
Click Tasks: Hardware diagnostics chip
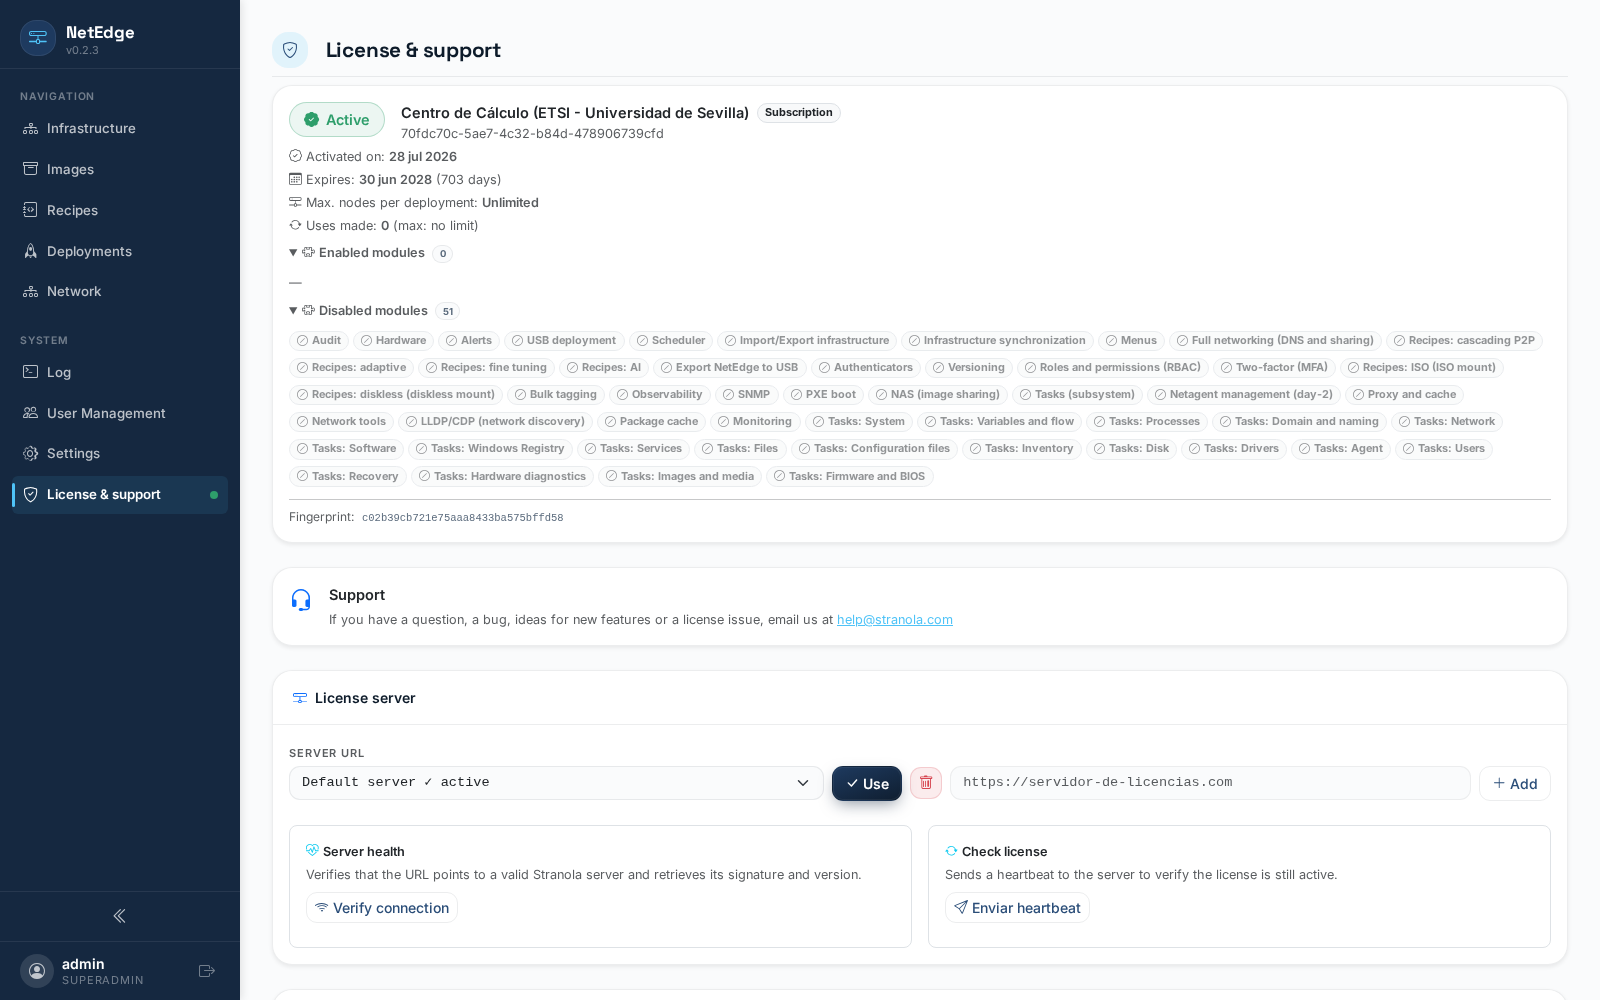click(x=503, y=477)
